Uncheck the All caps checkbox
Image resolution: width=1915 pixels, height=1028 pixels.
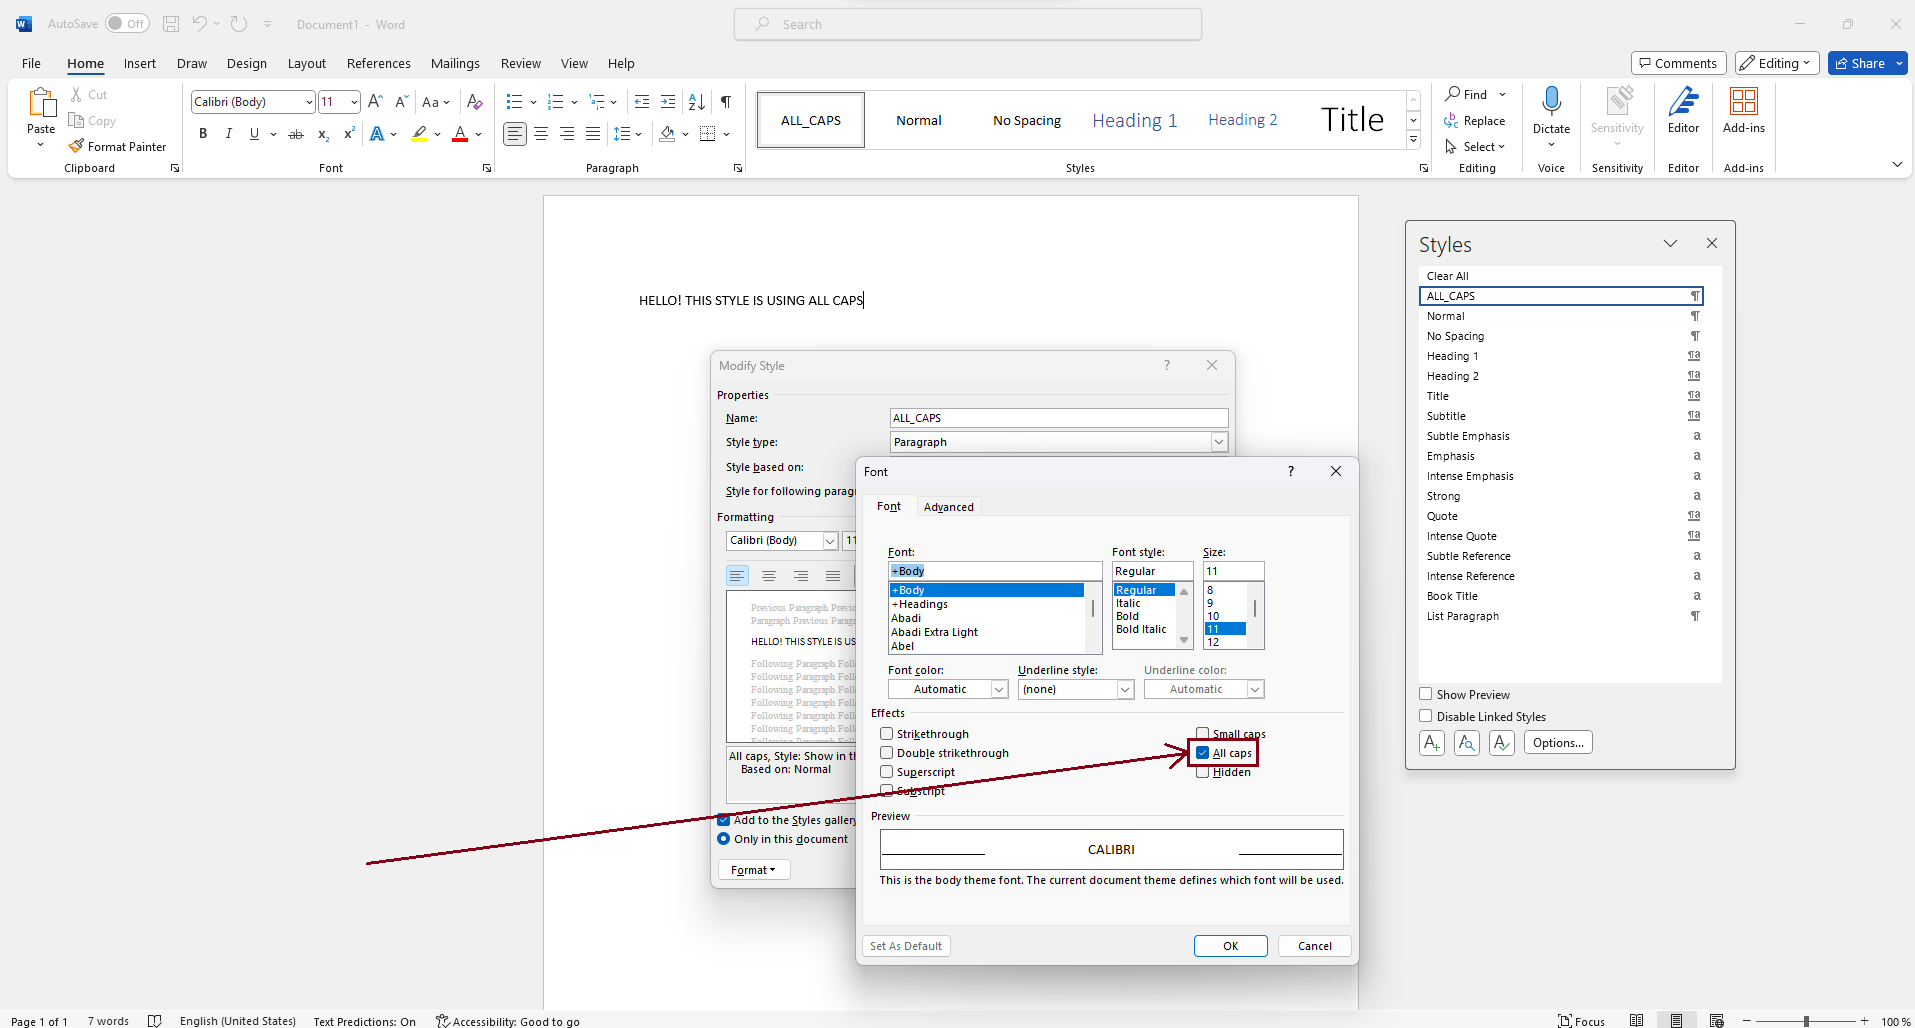1203,753
